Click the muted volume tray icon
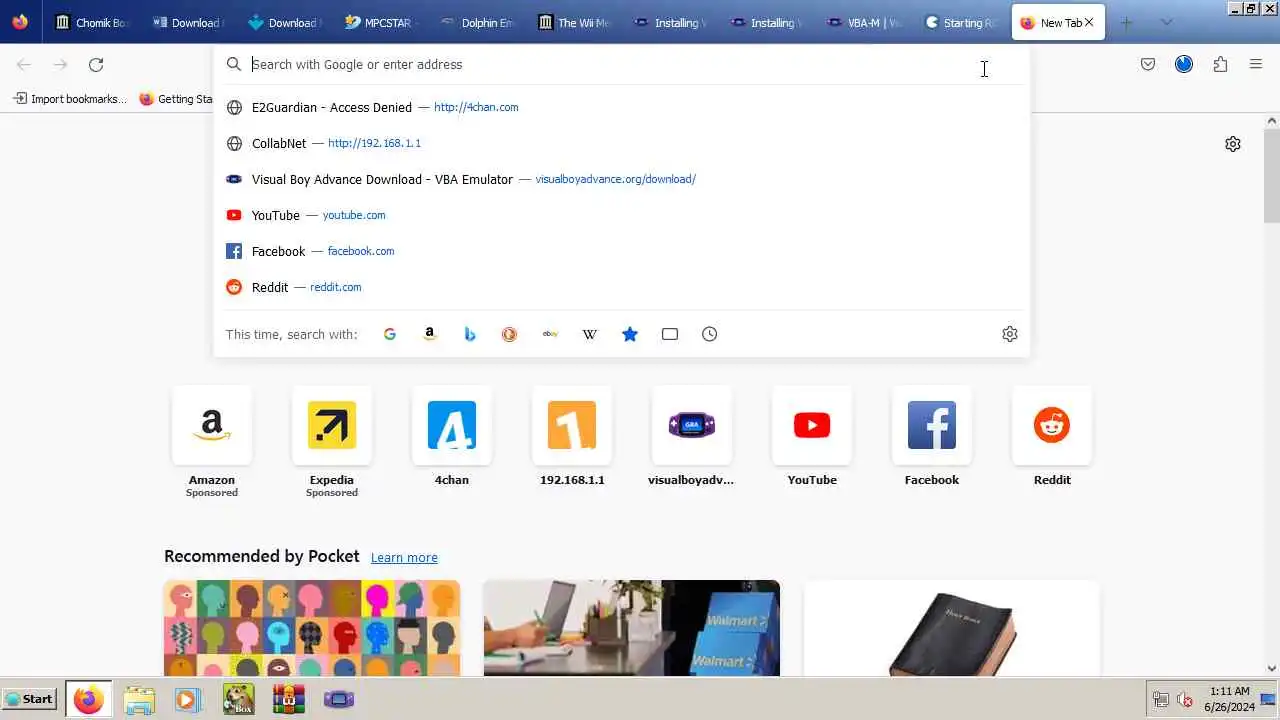The image size is (1280, 720). point(1185,699)
